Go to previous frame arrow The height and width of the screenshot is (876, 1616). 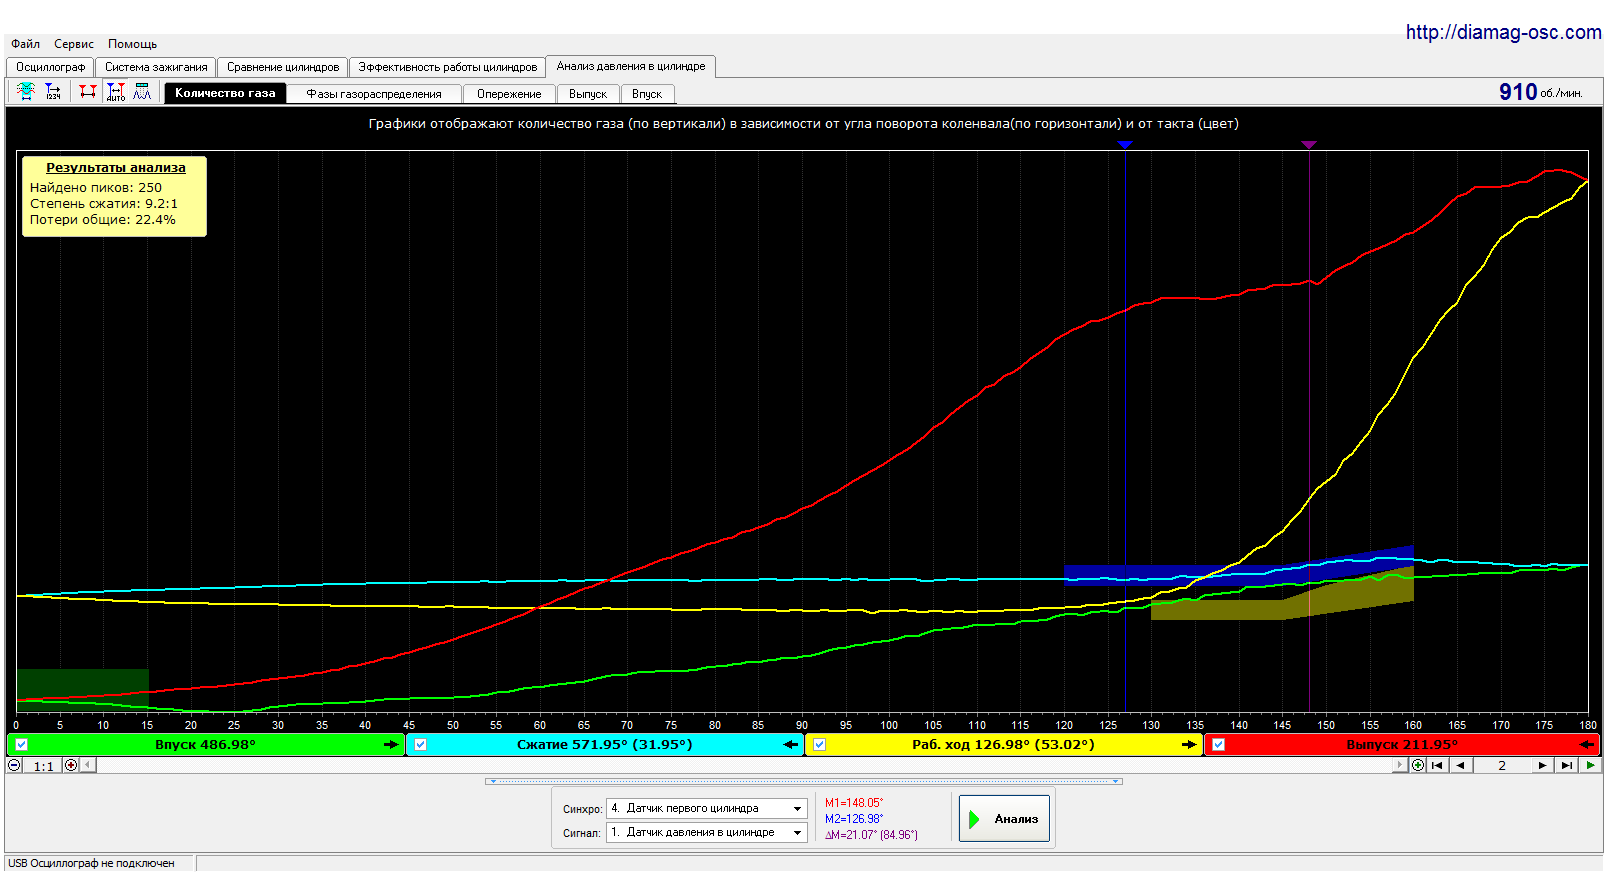pyautogui.click(x=1461, y=765)
